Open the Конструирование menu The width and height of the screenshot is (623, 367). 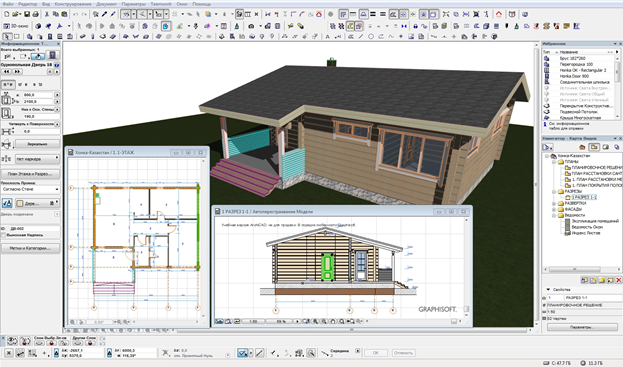pos(73,4)
